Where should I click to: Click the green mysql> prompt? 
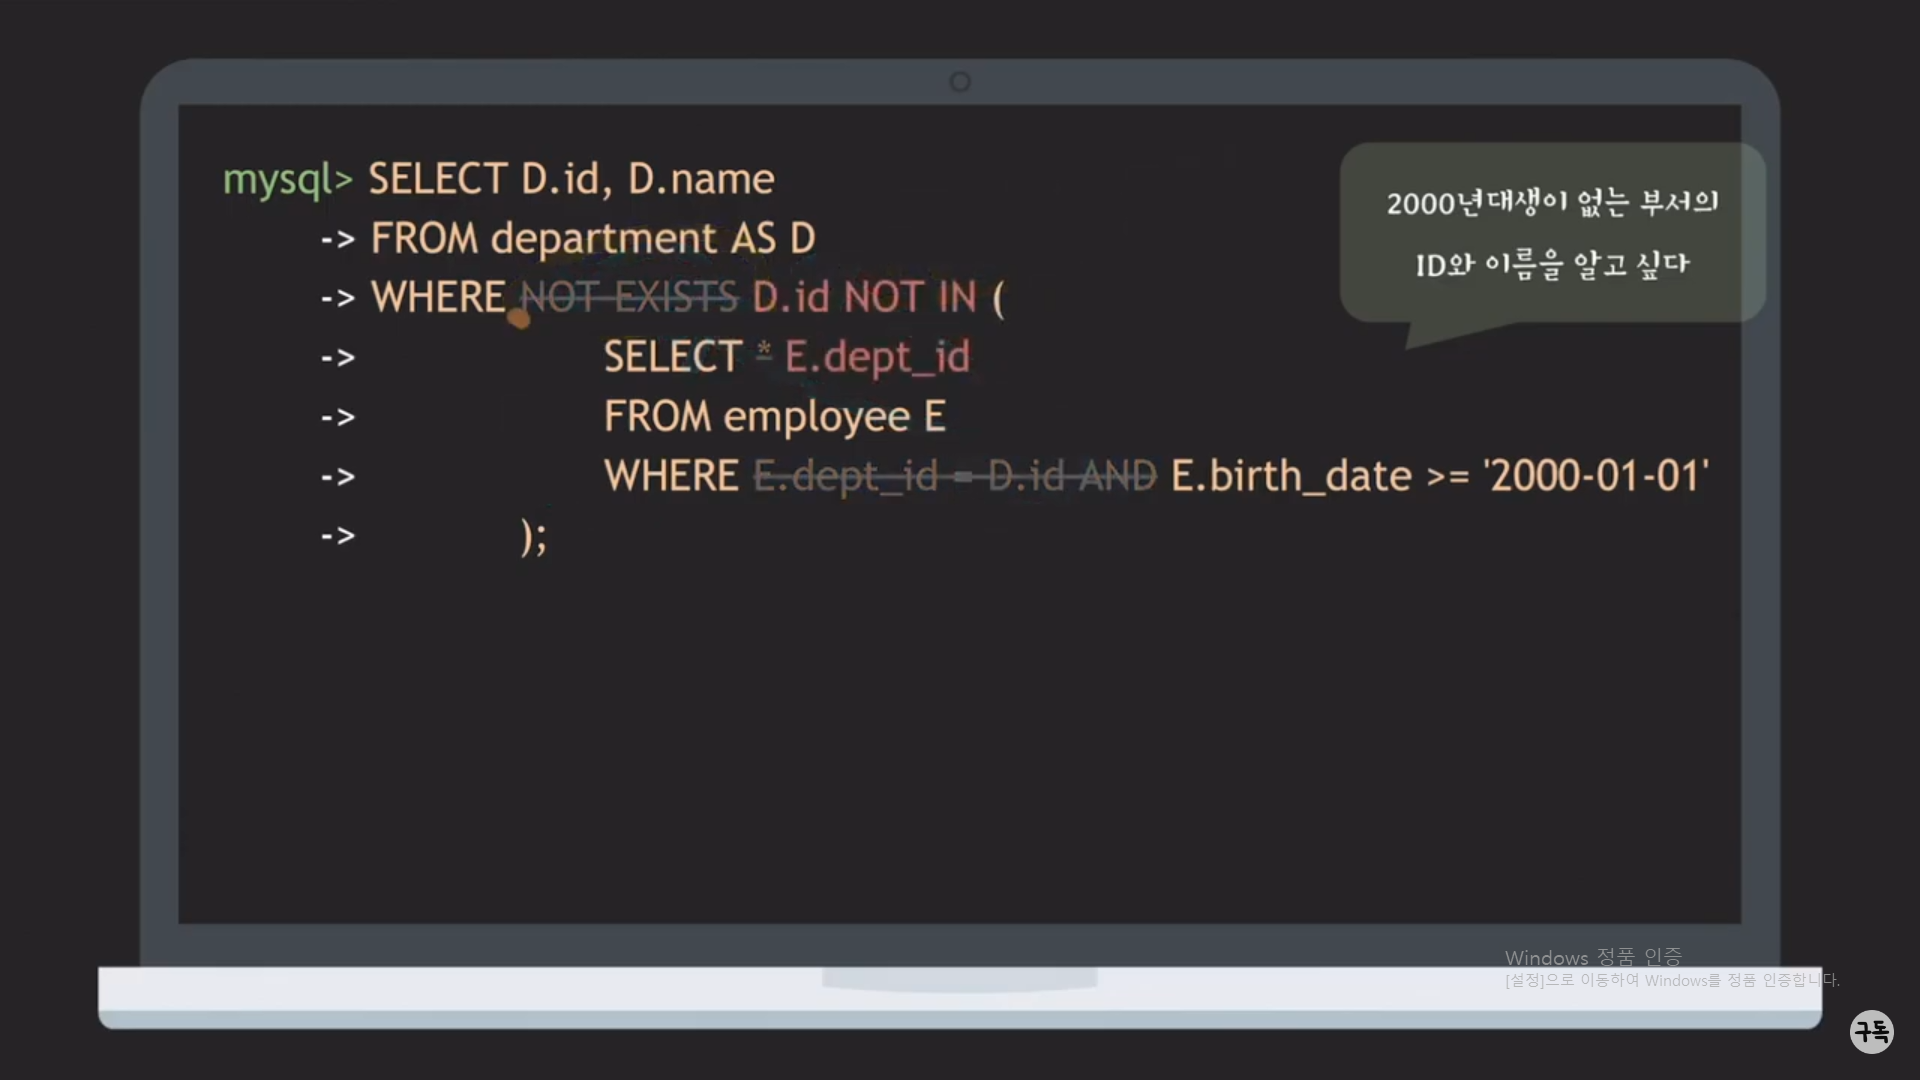pyautogui.click(x=287, y=180)
